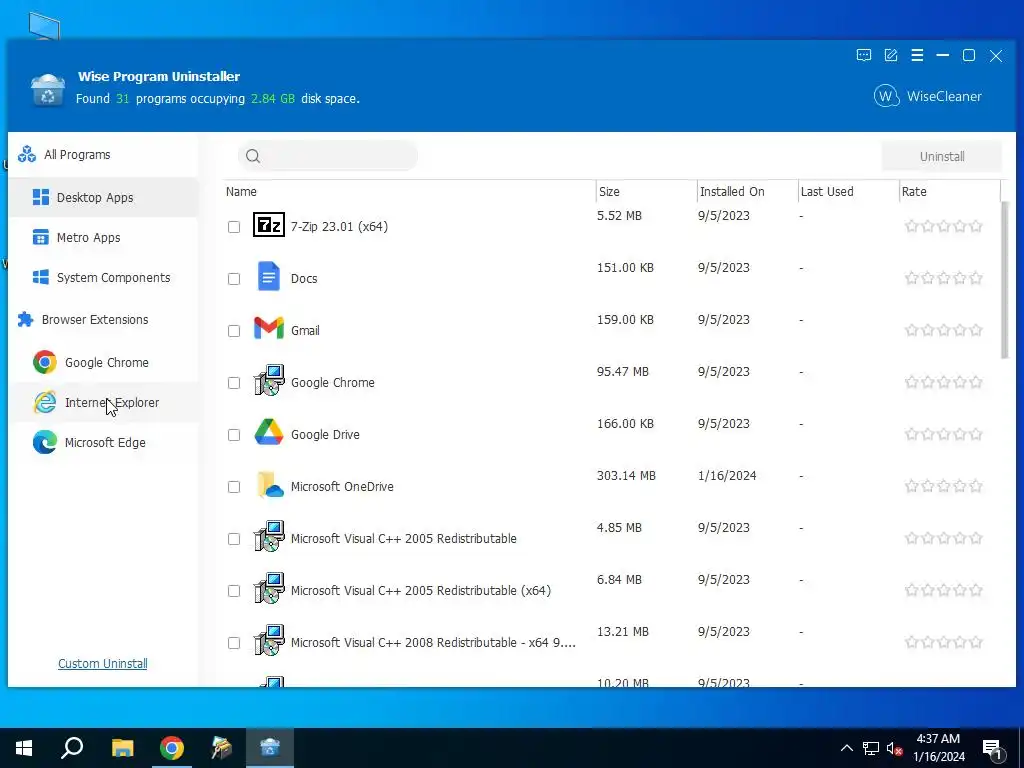
Task: Click the 1/16/2024 installed date
Action: pyautogui.click(x=727, y=475)
